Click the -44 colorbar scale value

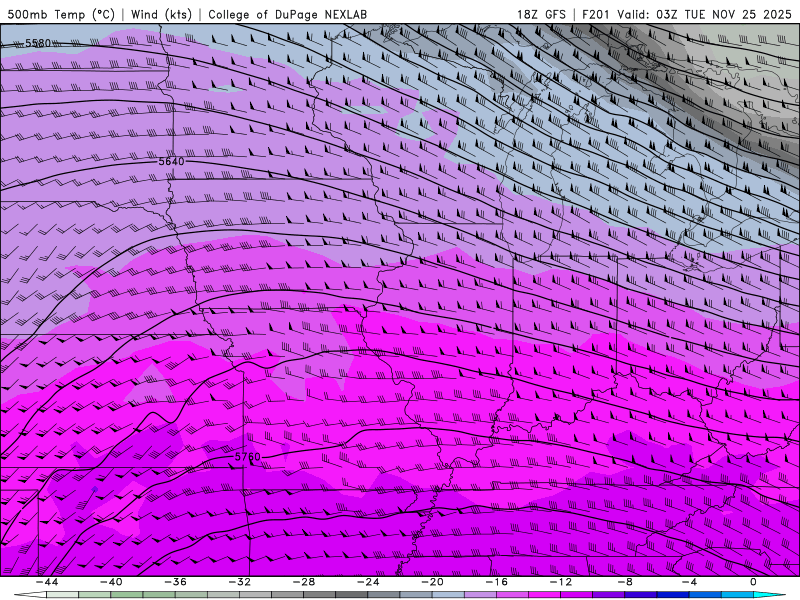point(47,582)
